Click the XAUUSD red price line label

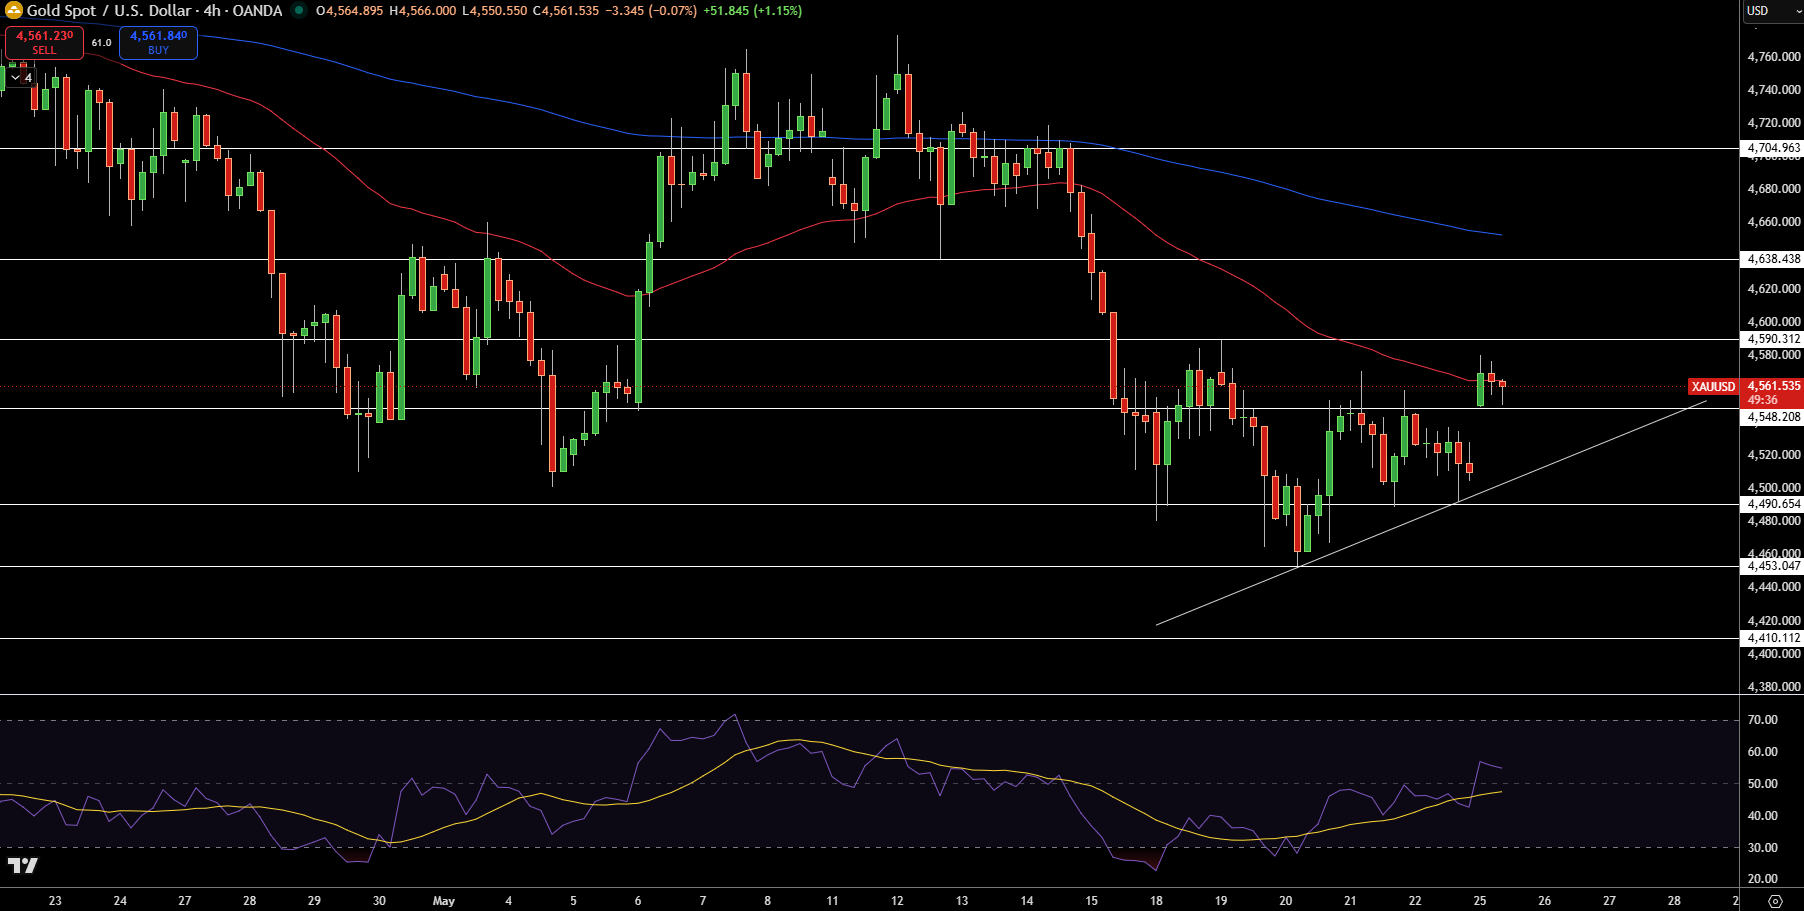click(1713, 387)
